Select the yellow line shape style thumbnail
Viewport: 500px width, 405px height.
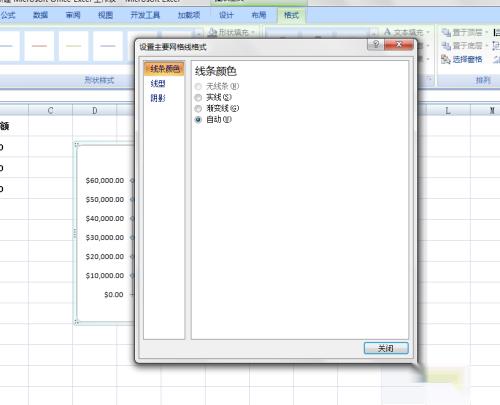73,46
